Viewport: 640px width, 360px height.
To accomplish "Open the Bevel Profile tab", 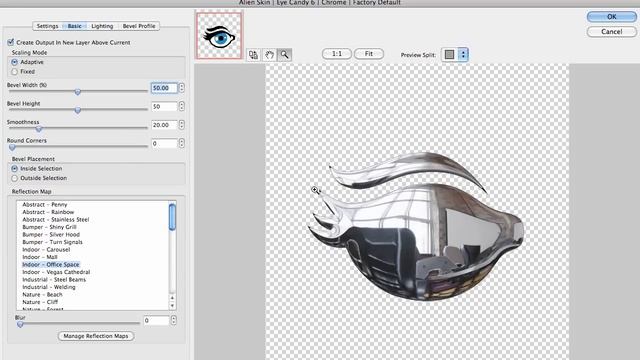I will (139, 26).
